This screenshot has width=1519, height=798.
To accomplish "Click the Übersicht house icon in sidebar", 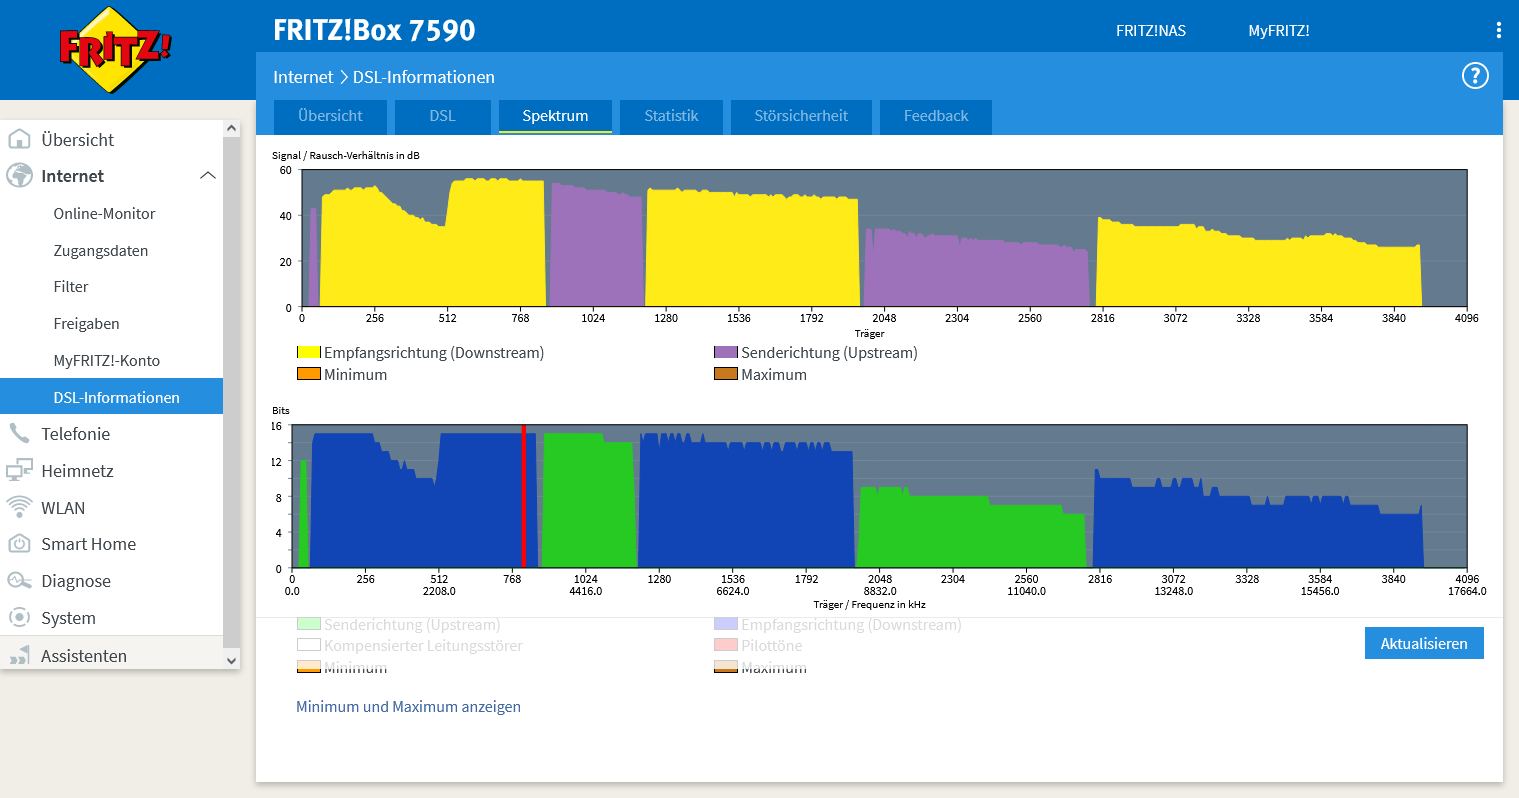I will click(19, 139).
